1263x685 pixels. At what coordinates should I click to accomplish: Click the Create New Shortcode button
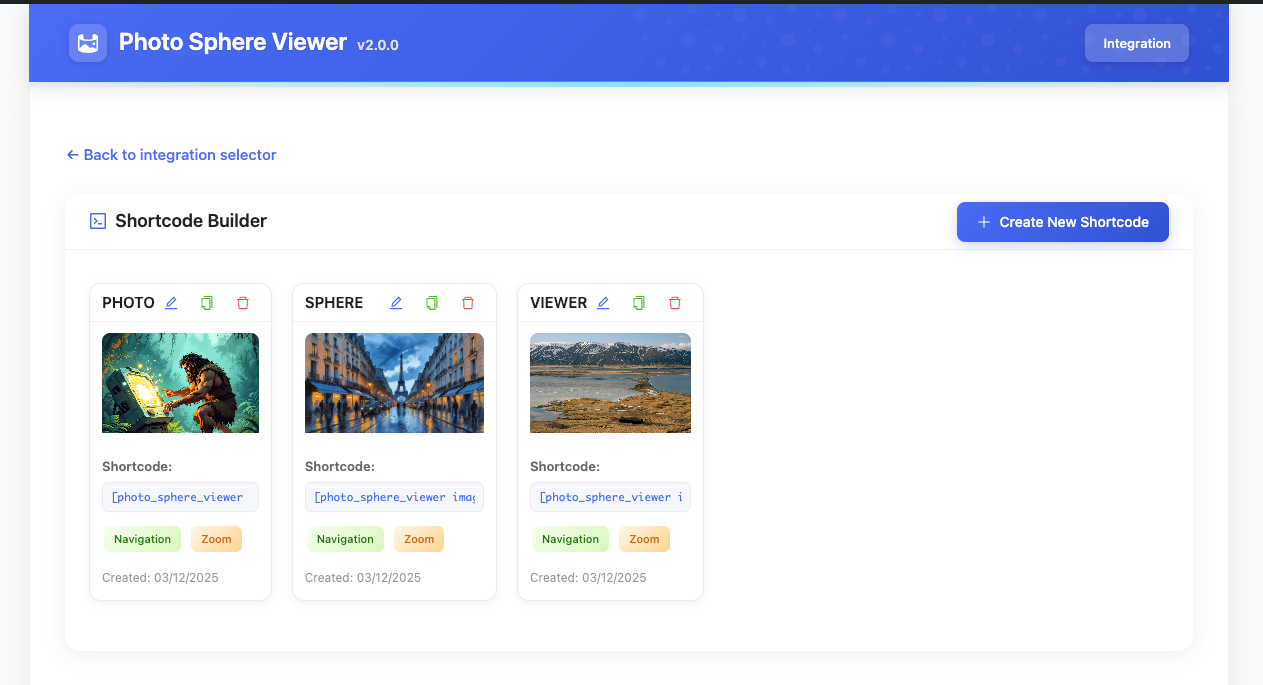coord(1062,222)
